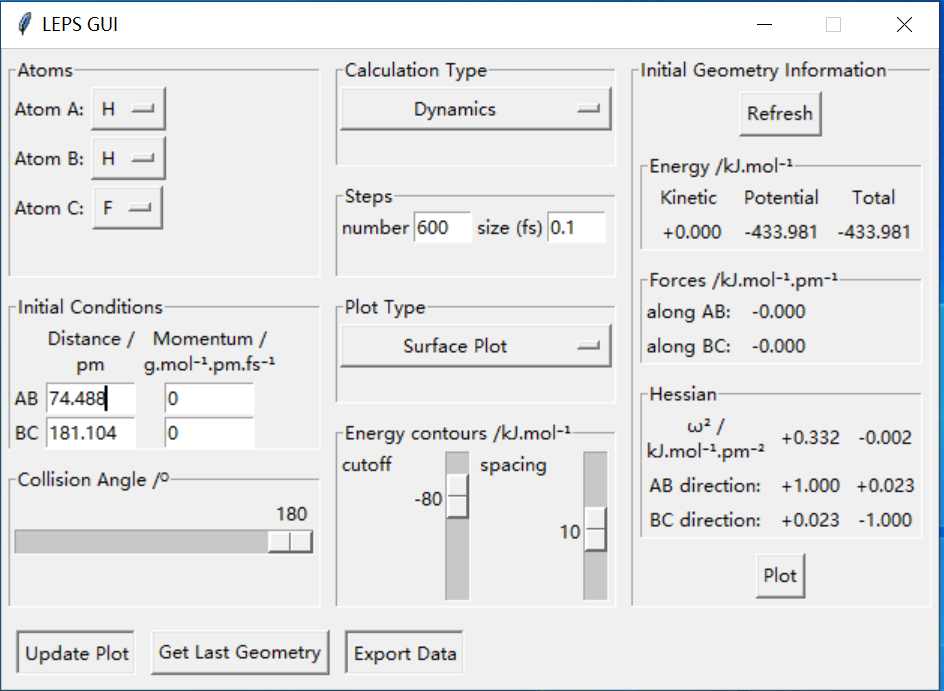Screen dimensions: 944x691
Task: Expand the Calculation Type Dynamics menu
Action: (475, 109)
